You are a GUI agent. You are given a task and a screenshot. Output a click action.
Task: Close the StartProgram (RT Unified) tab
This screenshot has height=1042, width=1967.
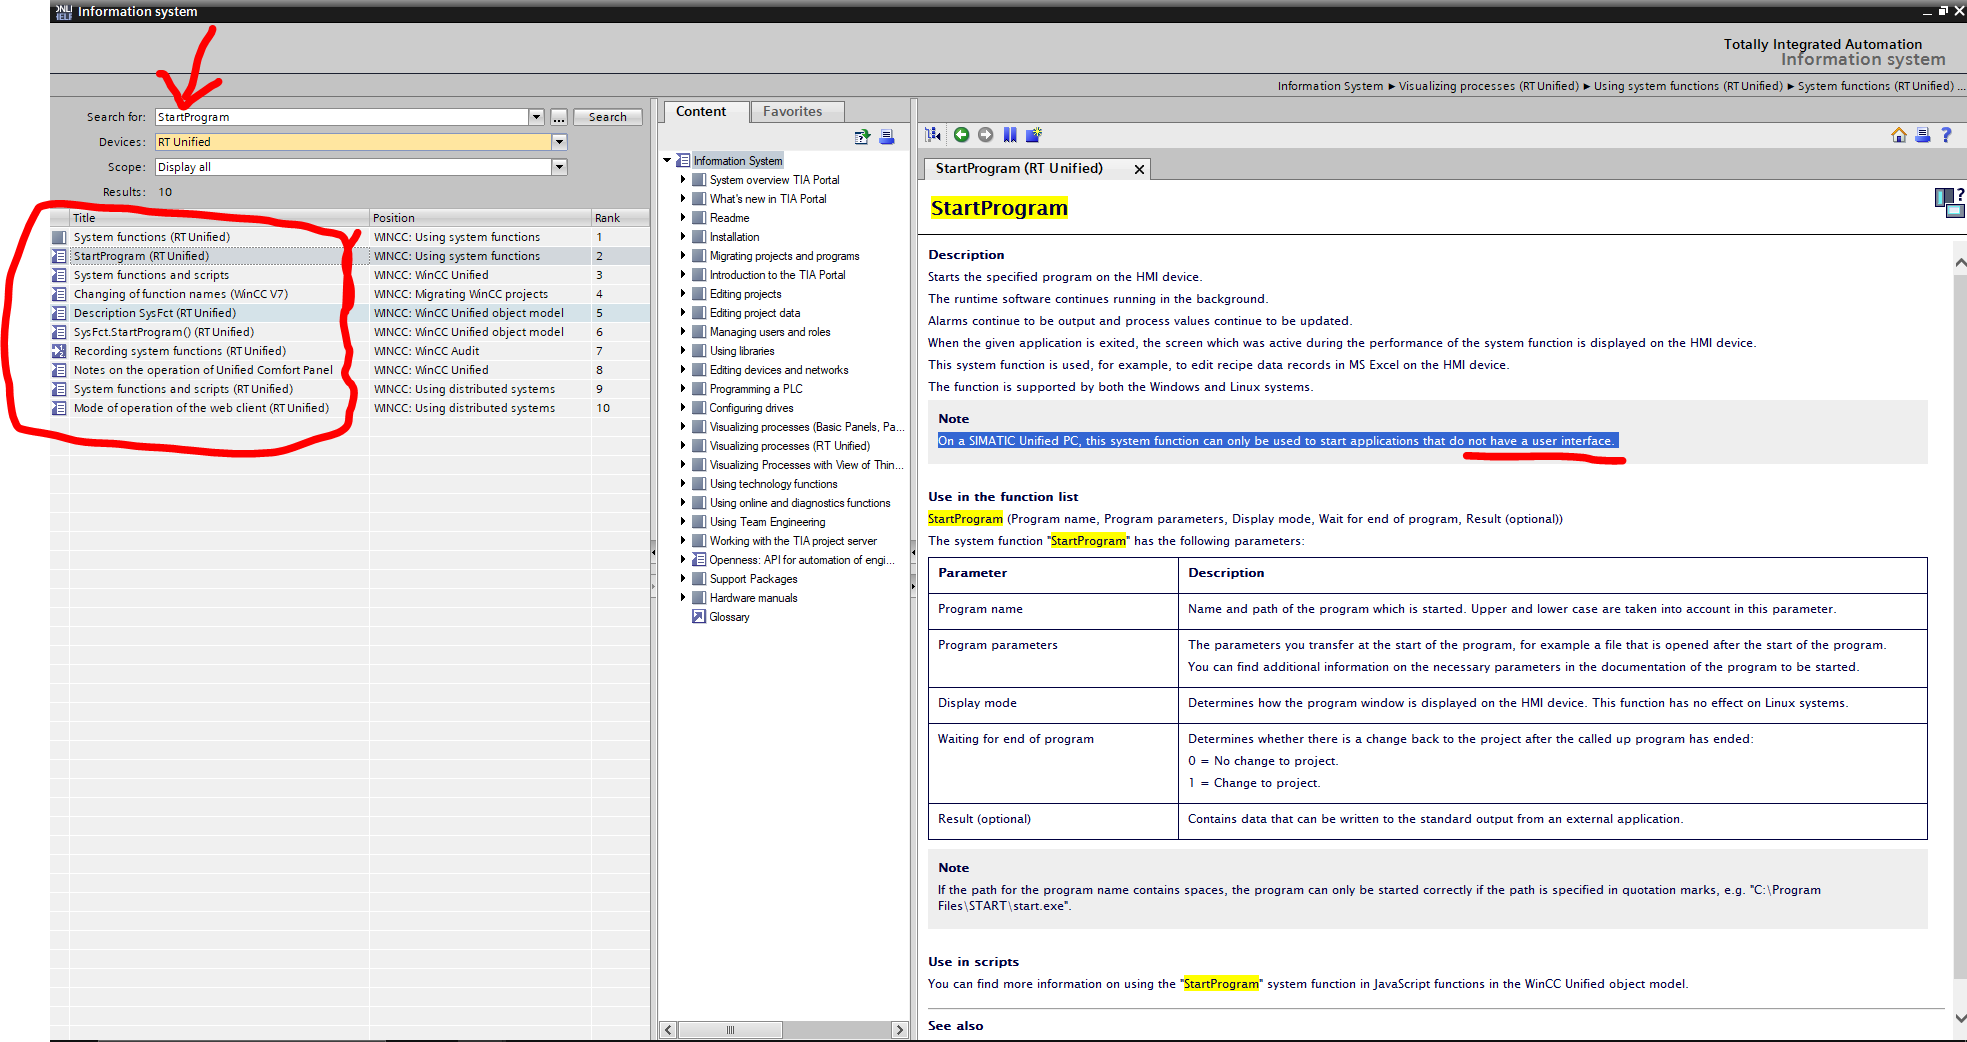(1139, 169)
